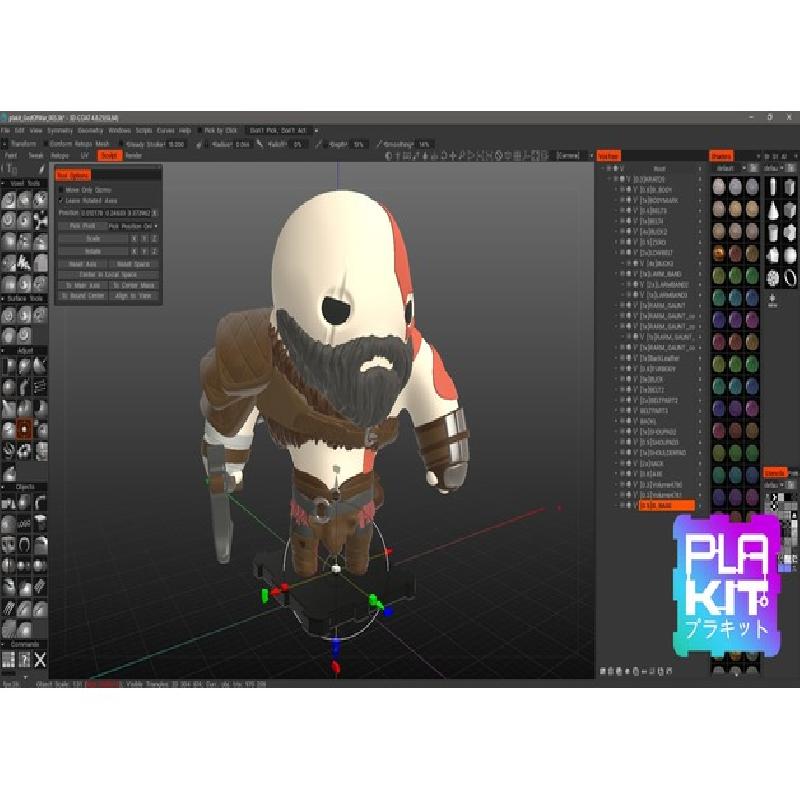Enable Move Only Gizmo checkbox
The width and height of the screenshot is (800, 800).
point(61,190)
